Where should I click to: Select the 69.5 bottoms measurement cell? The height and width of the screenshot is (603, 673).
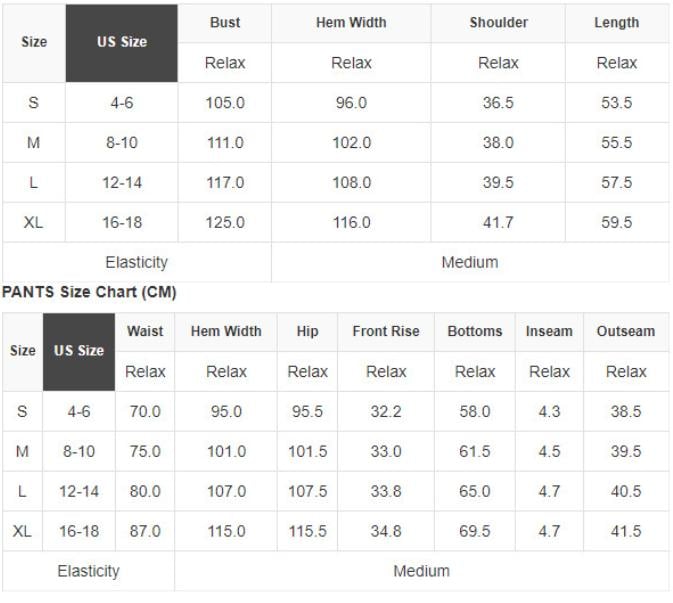tap(475, 531)
